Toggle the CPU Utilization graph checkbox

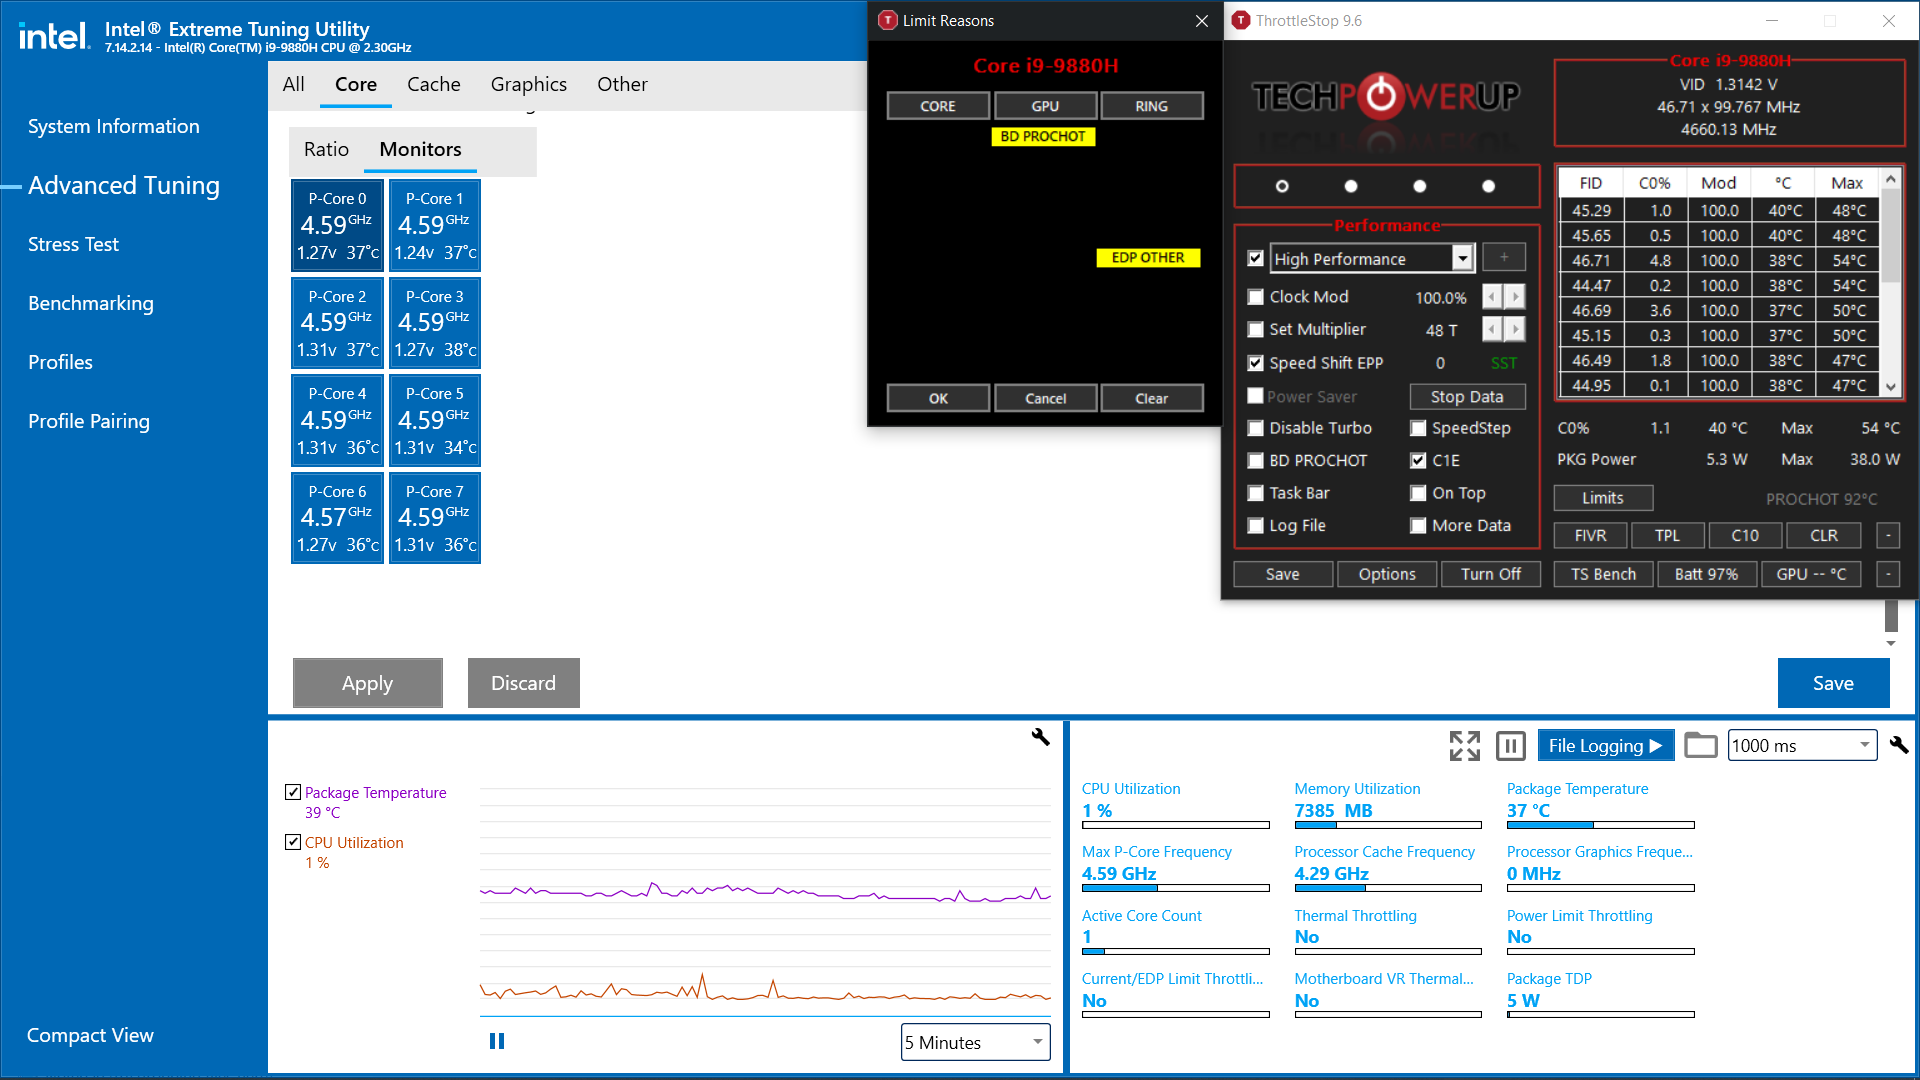[293, 842]
